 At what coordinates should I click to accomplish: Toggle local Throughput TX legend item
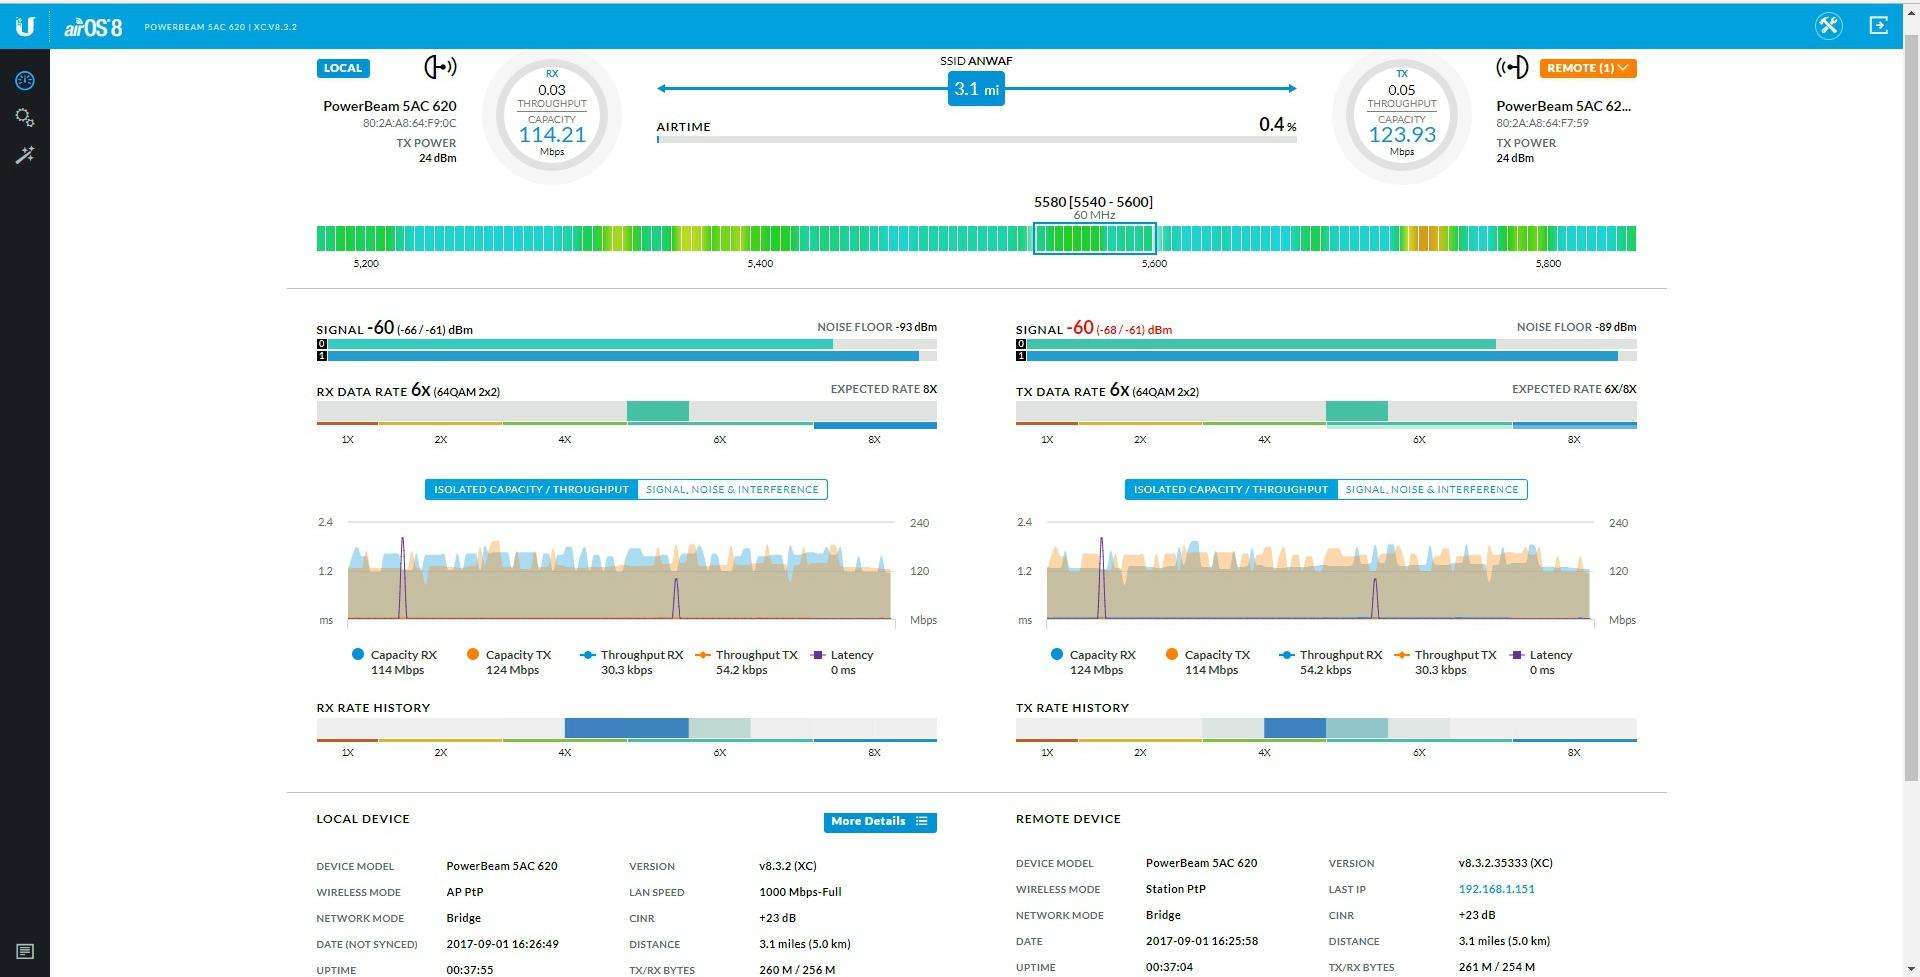746,662
